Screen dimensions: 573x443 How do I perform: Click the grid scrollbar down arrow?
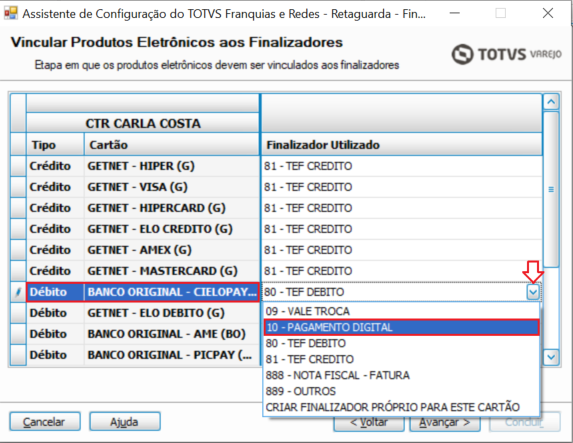[x=551, y=357]
